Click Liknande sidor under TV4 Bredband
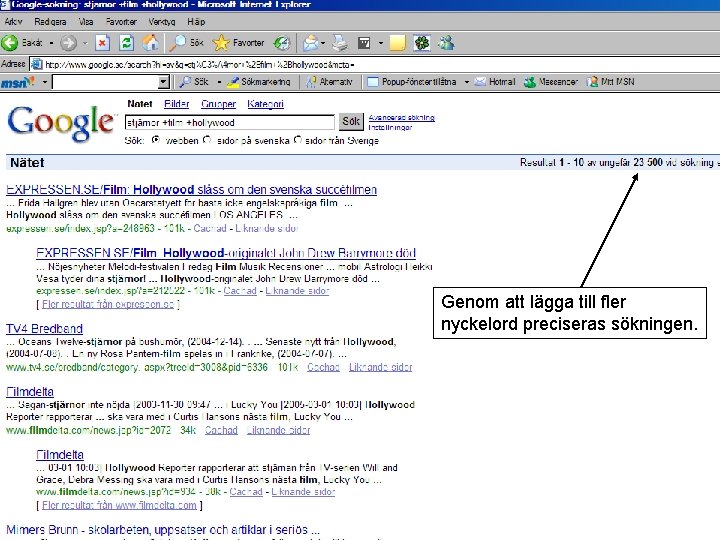Image resolution: width=720 pixels, height=540 pixels. point(380,367)
